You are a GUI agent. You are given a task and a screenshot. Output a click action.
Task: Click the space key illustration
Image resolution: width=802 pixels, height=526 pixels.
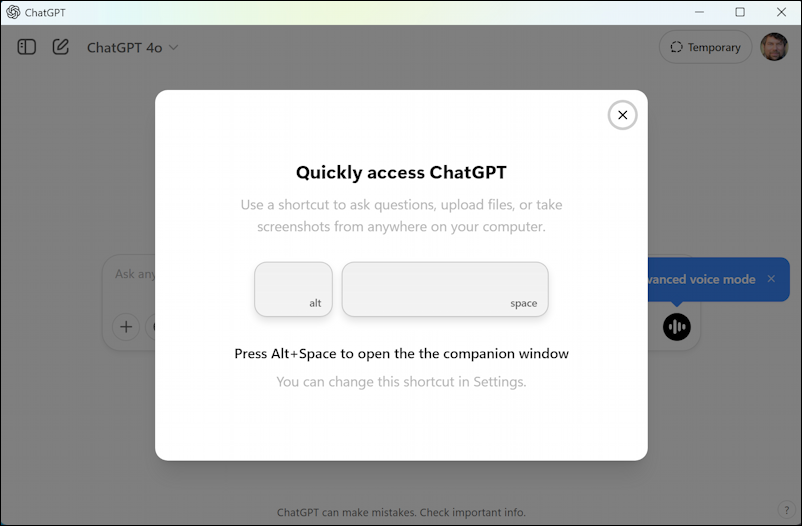point(445,289)
